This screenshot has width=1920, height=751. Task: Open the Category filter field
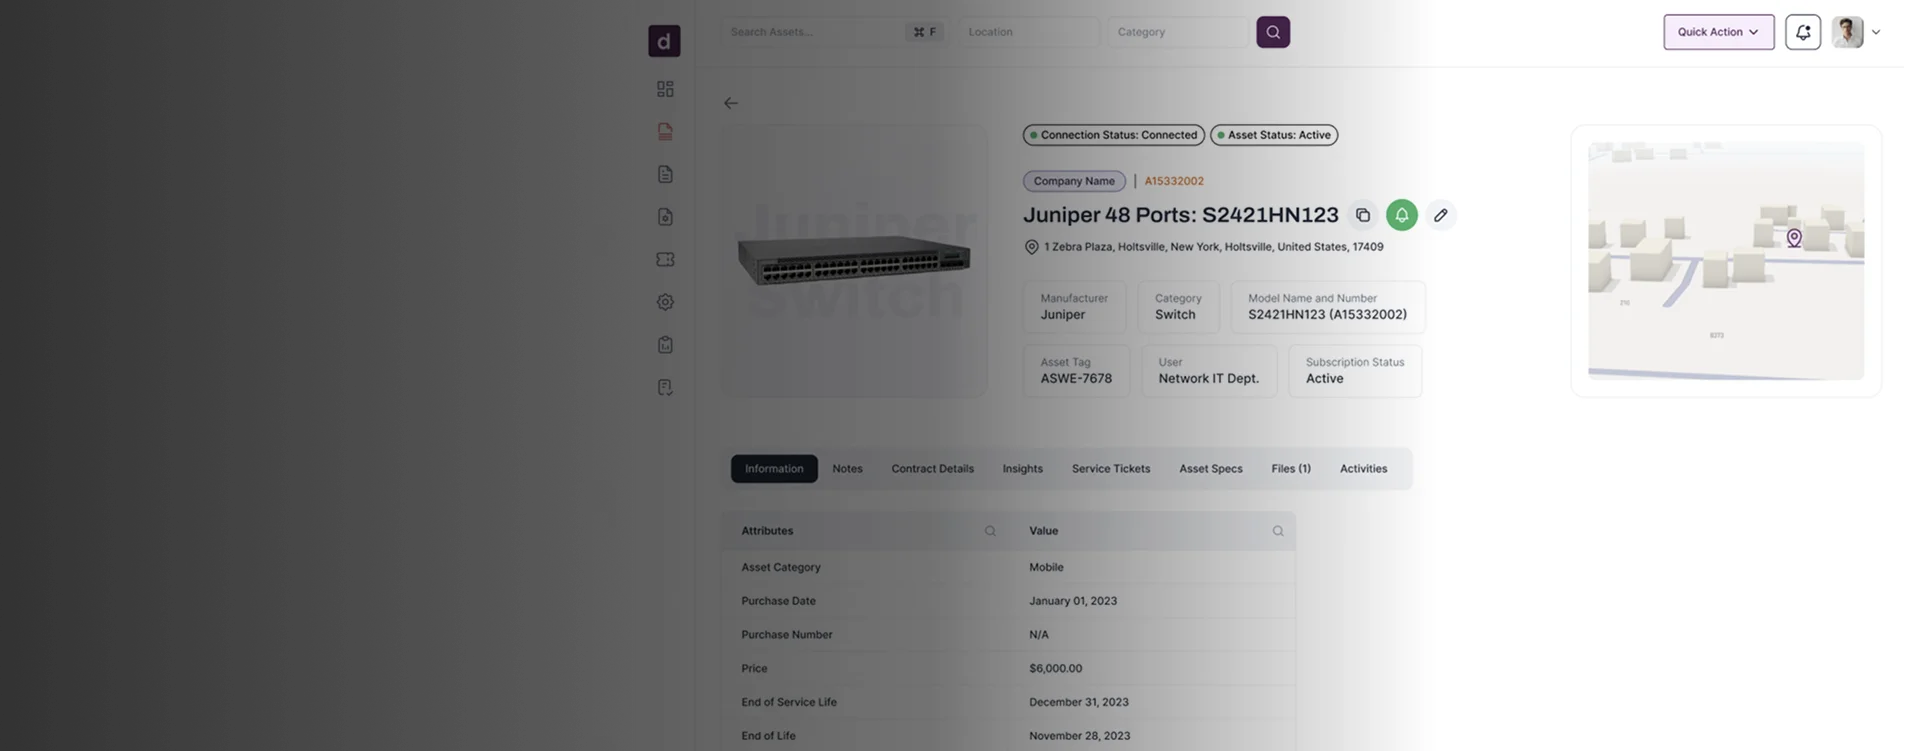pos(1176,32)
